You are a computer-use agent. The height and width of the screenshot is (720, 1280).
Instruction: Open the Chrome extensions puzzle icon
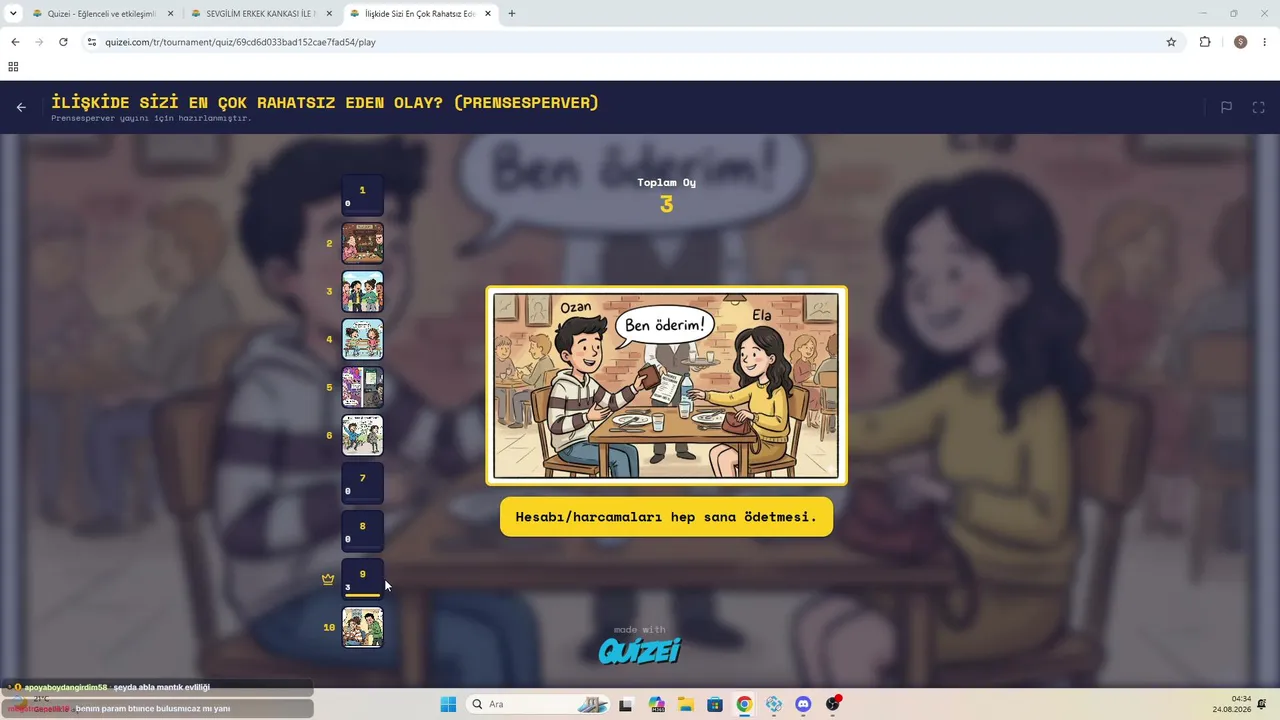tap(1205, 42)
